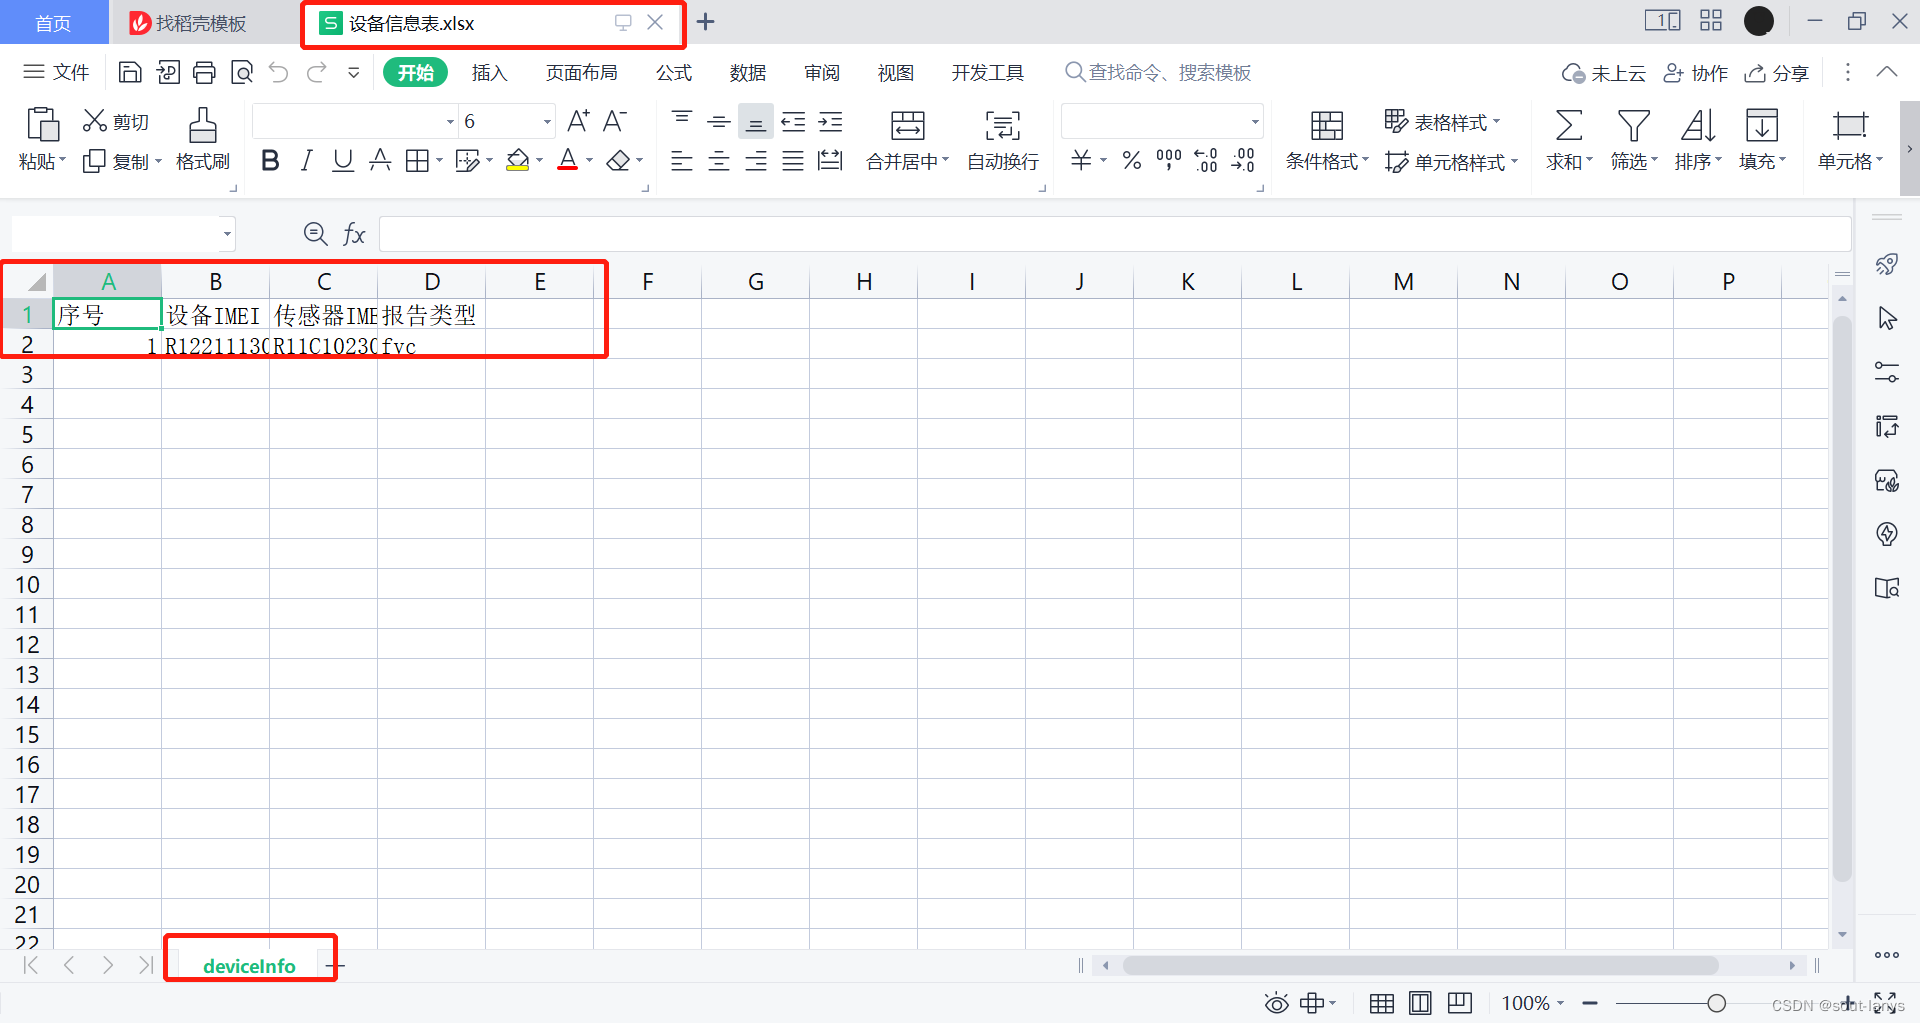Toggle Bold formatting
1920x1023 pixels.
270,160
